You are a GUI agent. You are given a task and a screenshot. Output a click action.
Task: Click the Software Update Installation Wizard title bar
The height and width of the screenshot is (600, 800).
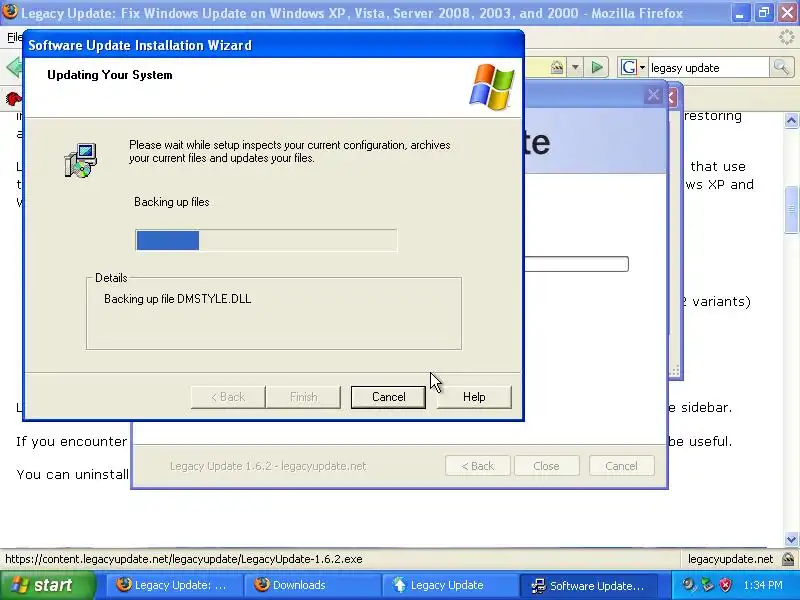(273, 45)
